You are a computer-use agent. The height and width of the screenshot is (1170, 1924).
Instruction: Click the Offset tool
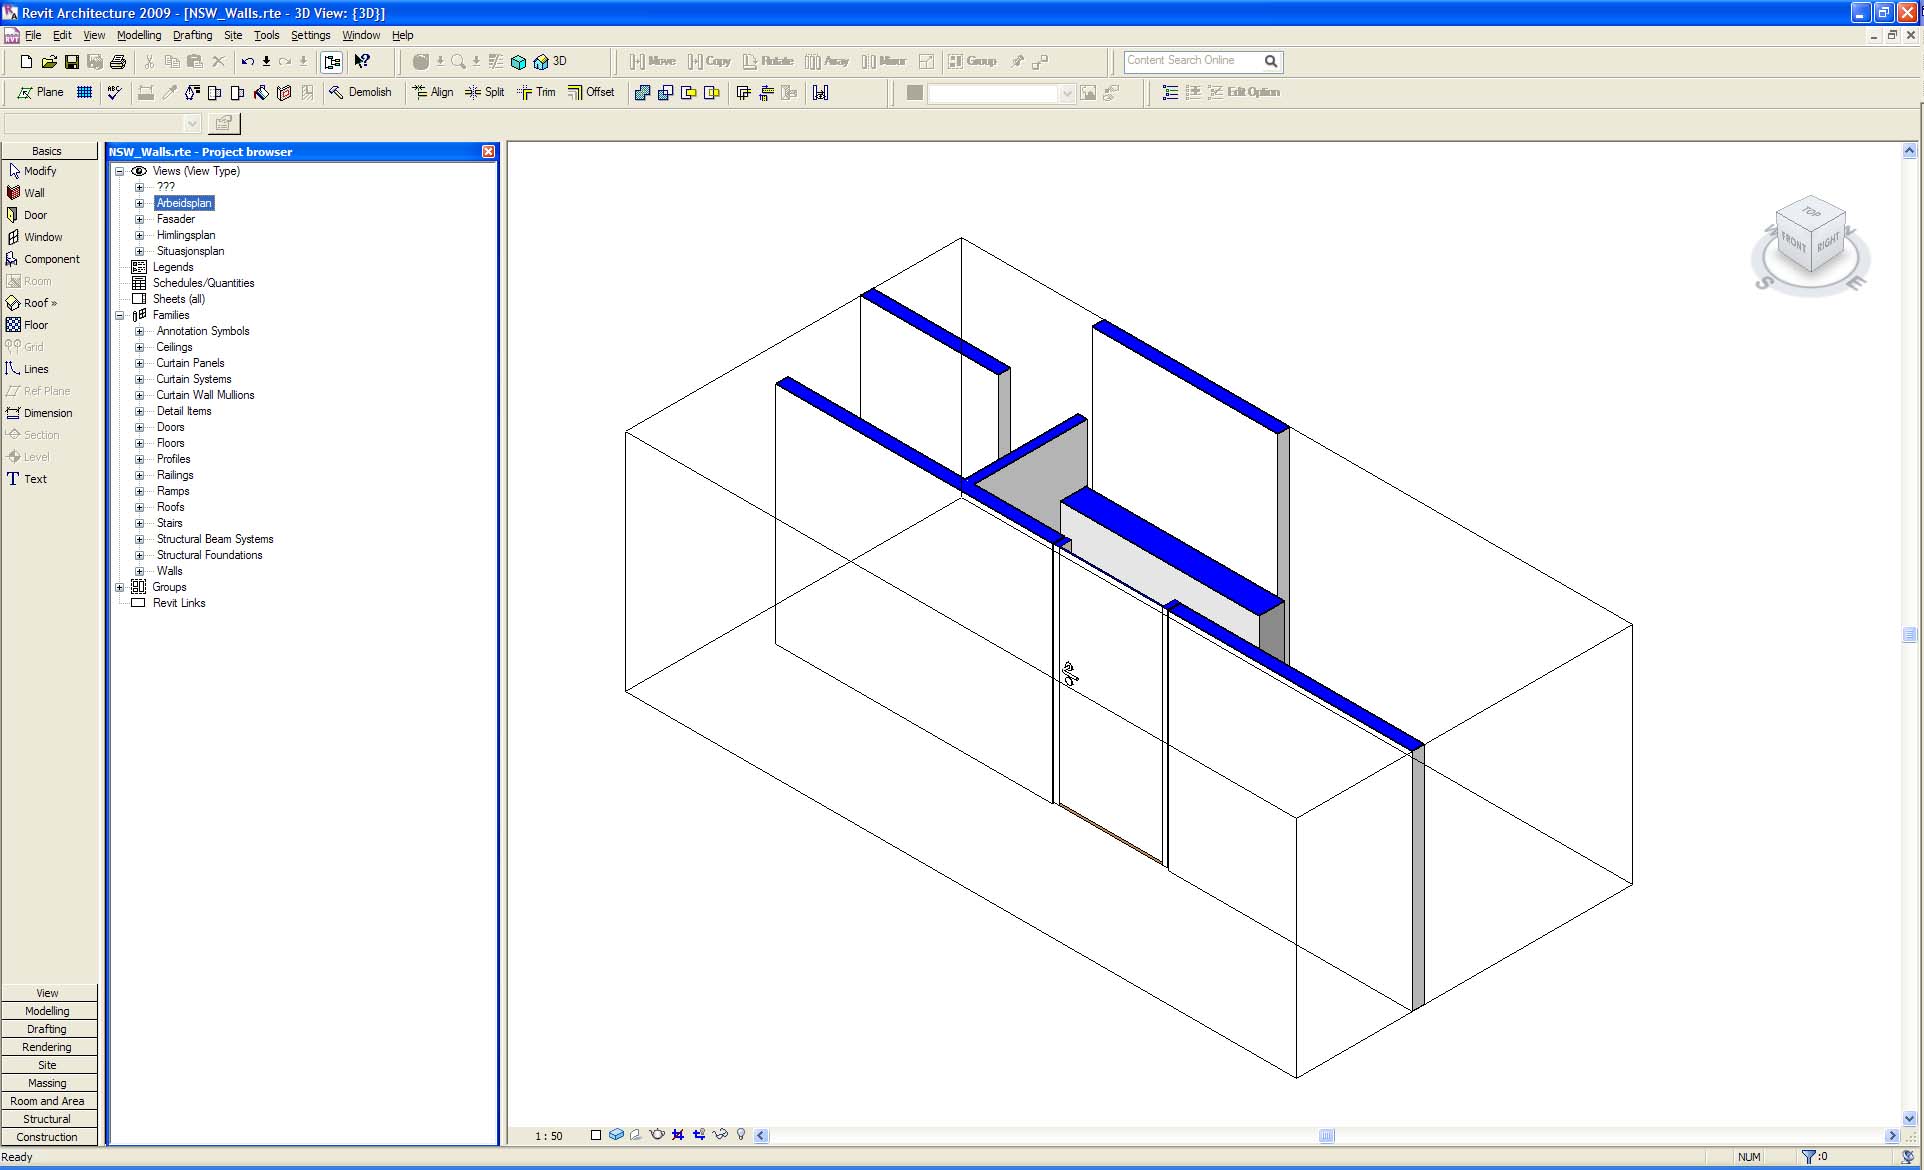pos(591,92)
